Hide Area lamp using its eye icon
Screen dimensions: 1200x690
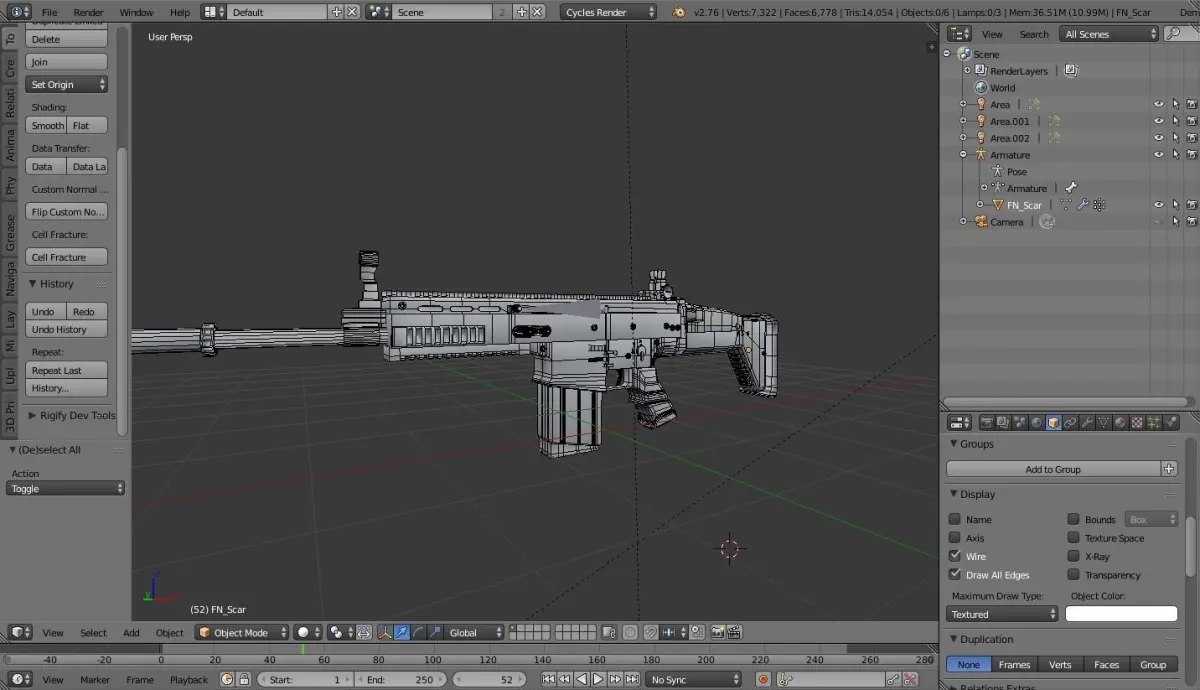pos(1159,104)
